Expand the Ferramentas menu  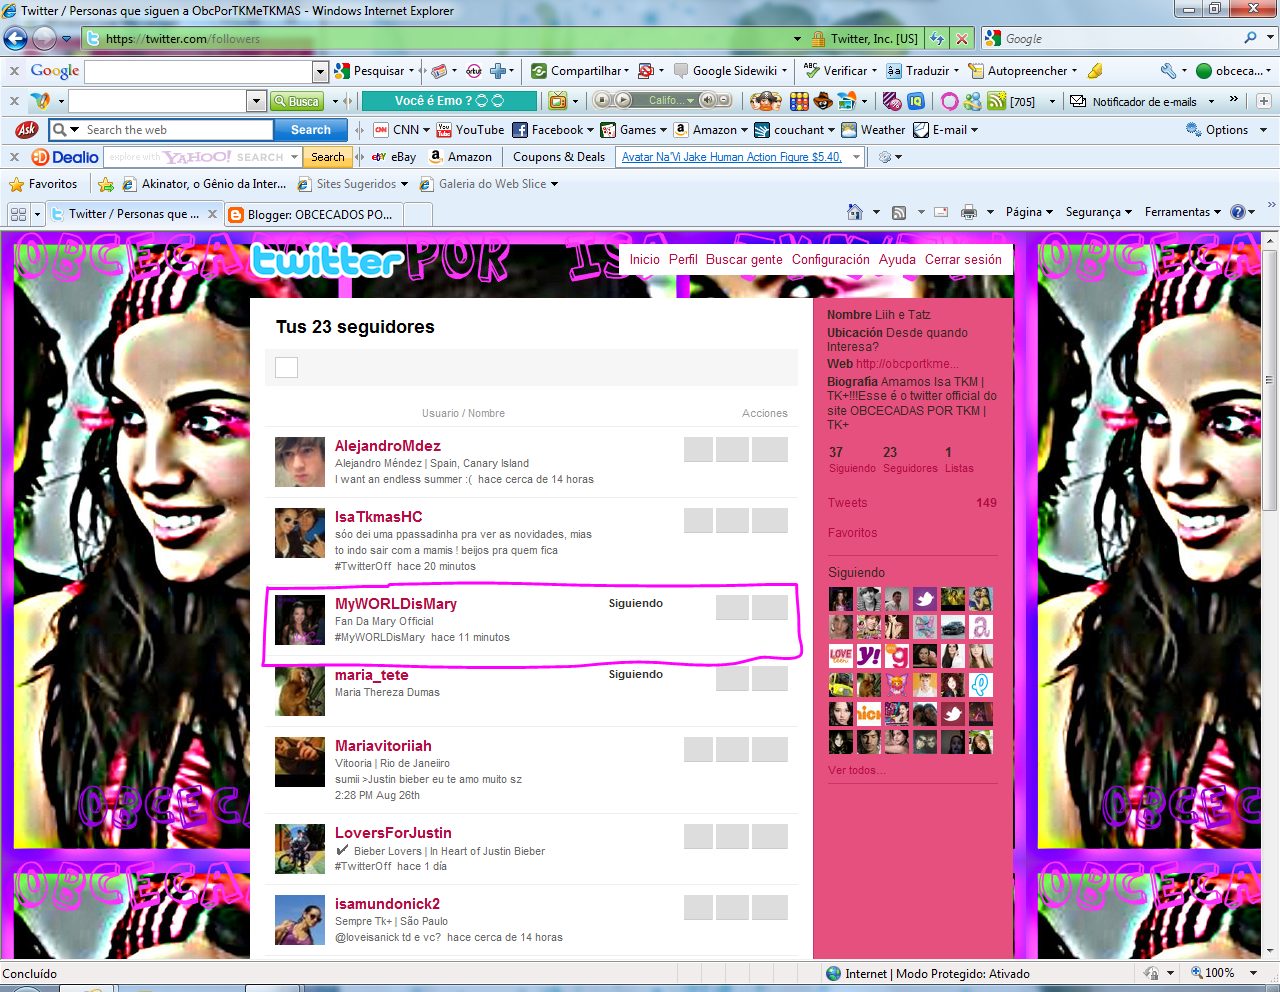(x=1182, y=212)
